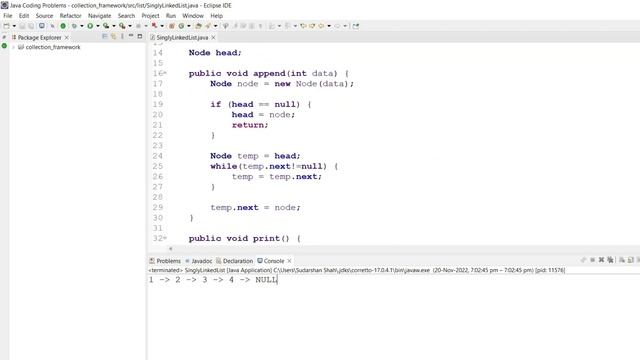This screenshot has height=360, width=640.
Task: Open the New wizard dropdown arrow
Action: coord(14,26)
